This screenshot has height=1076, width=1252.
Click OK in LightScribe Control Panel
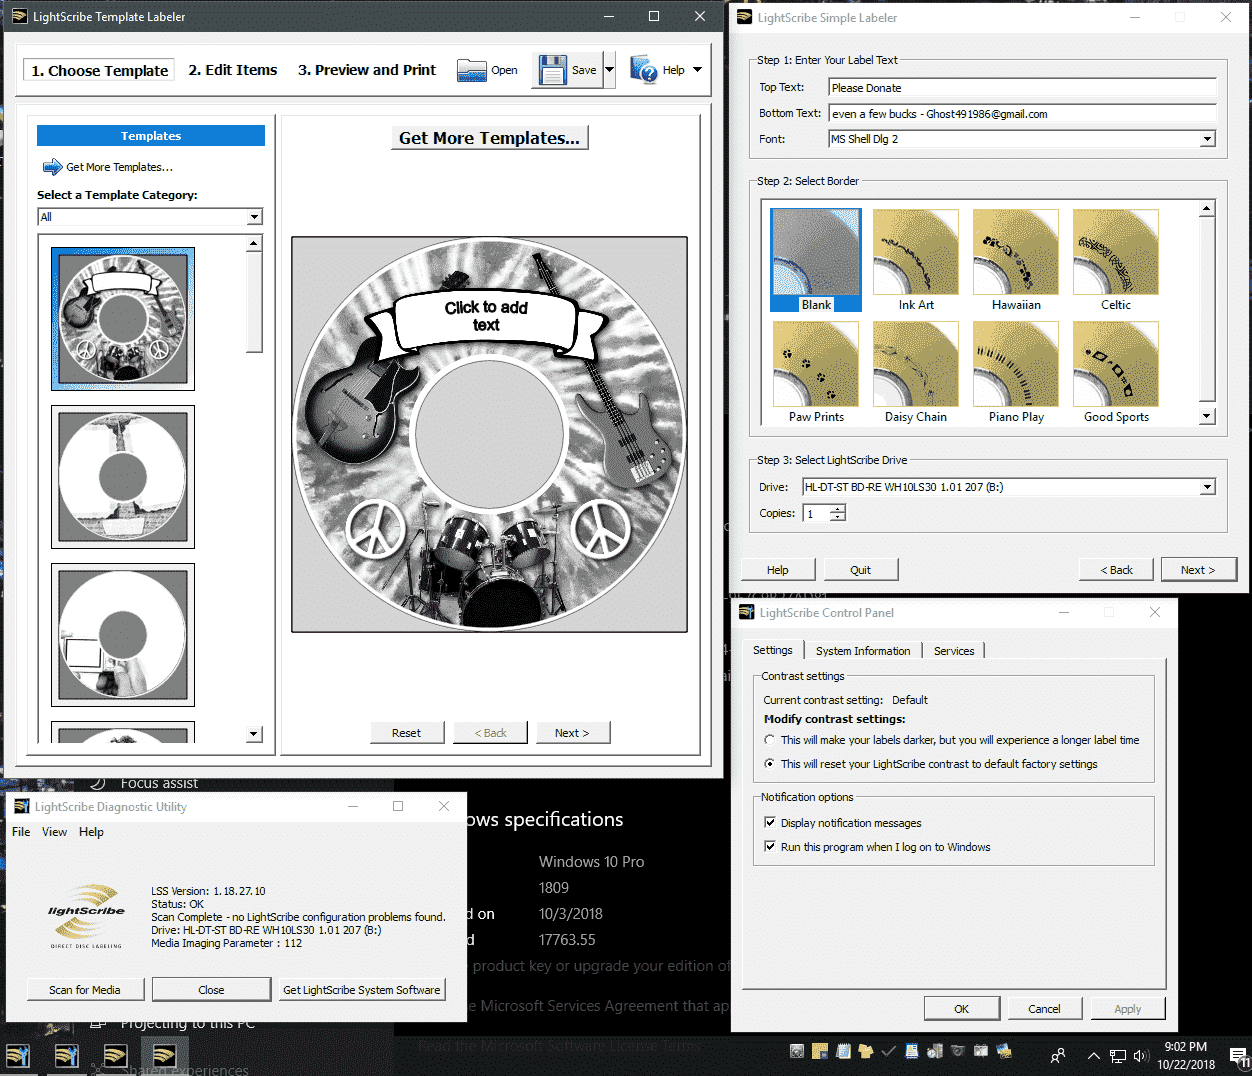(961, 1009)
